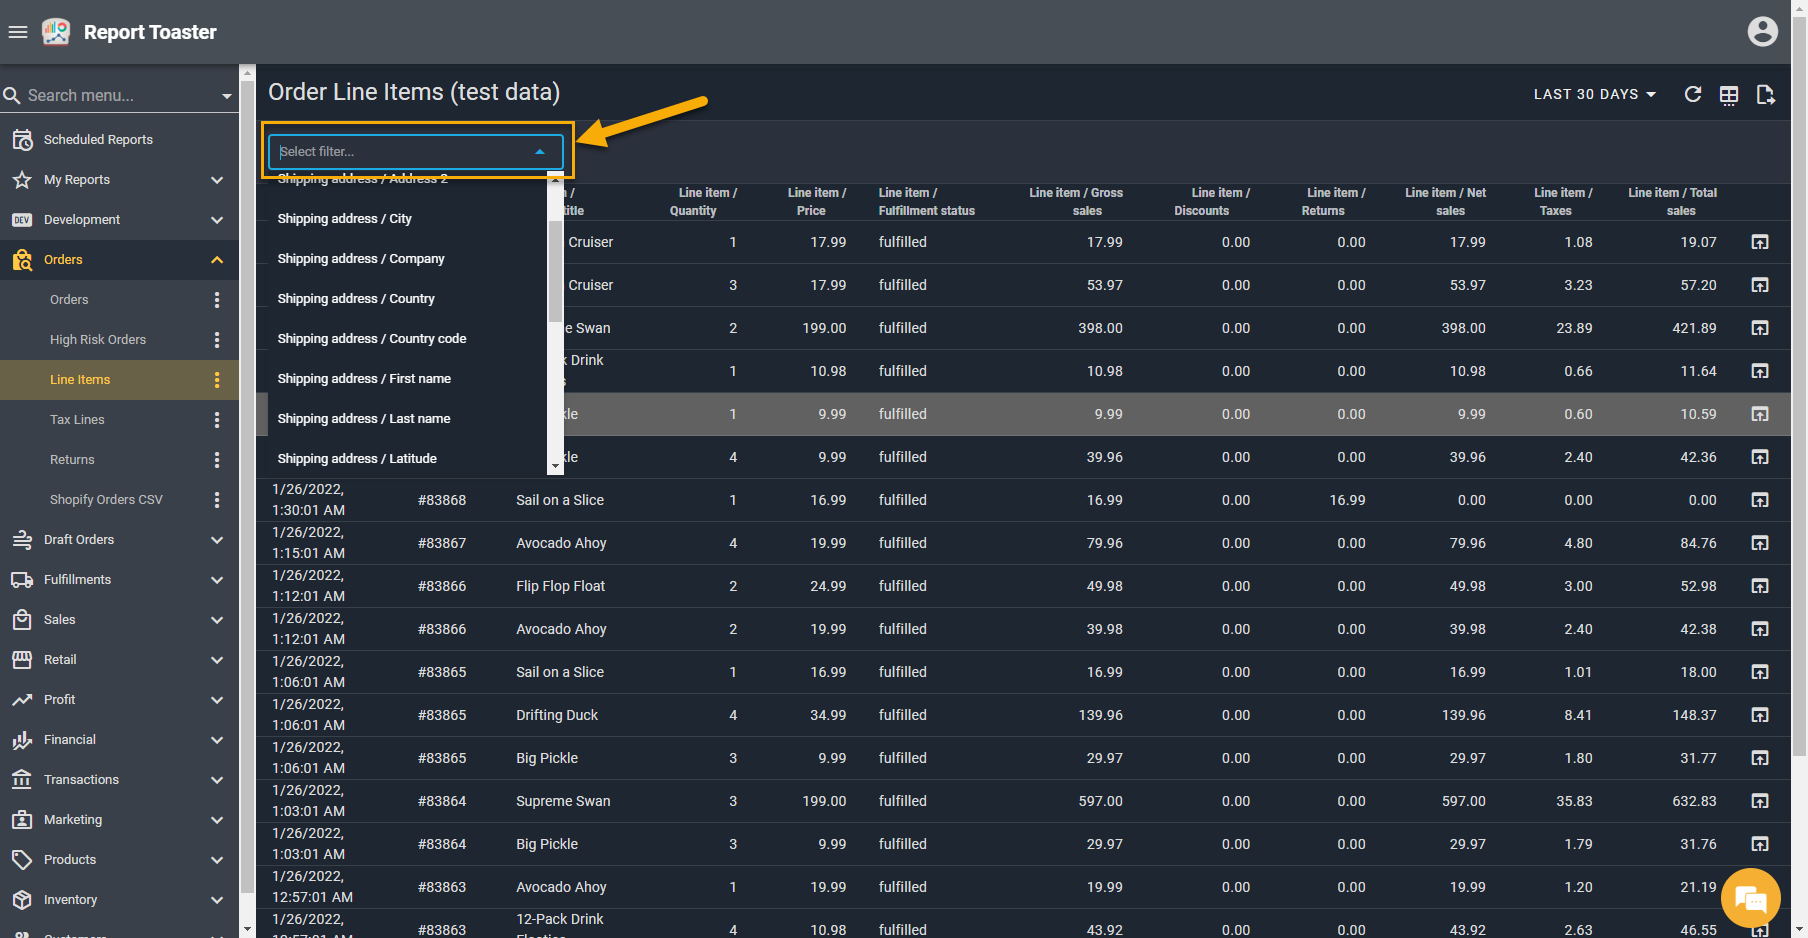Viewport: 1808px width, 938px height.
Task: Select Shipping address / Last name option
Action: click(364, 419)
